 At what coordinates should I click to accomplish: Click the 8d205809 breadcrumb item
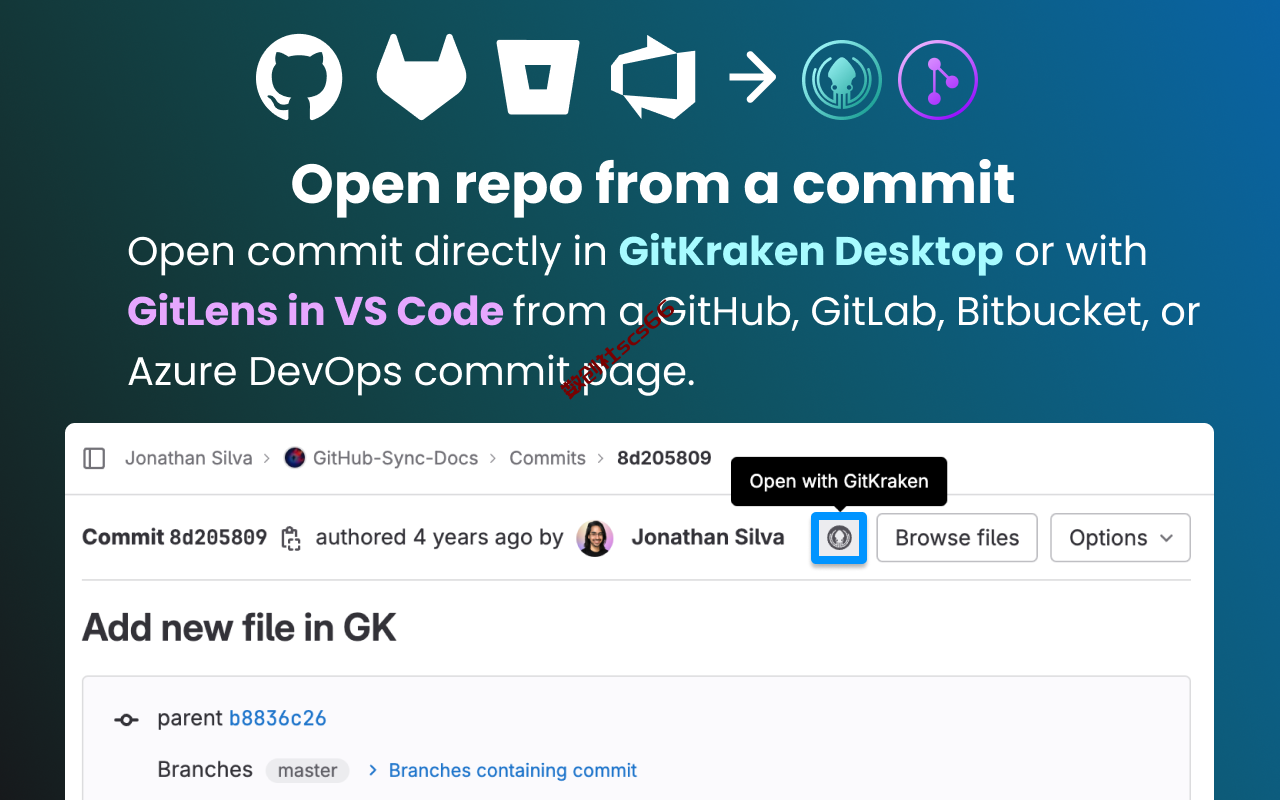664,458
